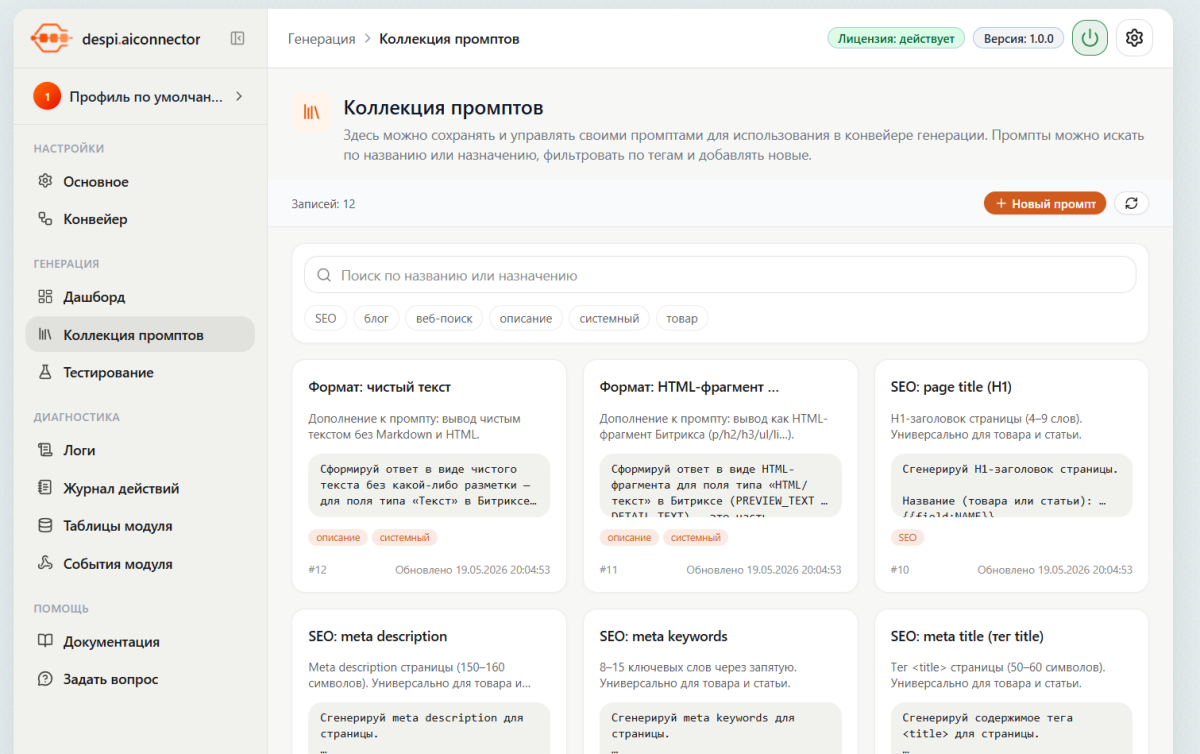Screen dimensions: 1200x754
Task: Open События модуля in the sidebar
Action: pos(140,564)
